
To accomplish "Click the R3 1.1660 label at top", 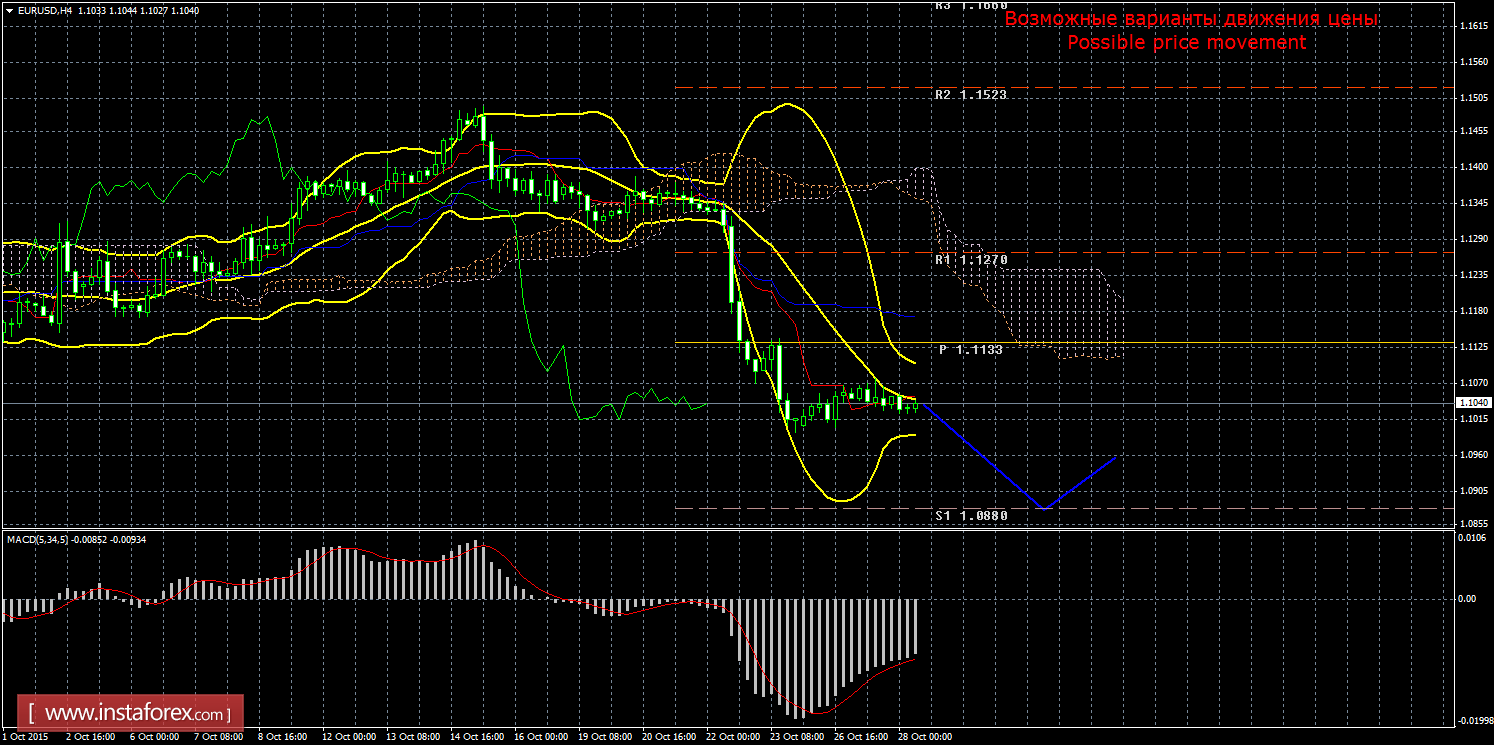I will (x=970, y=5).
